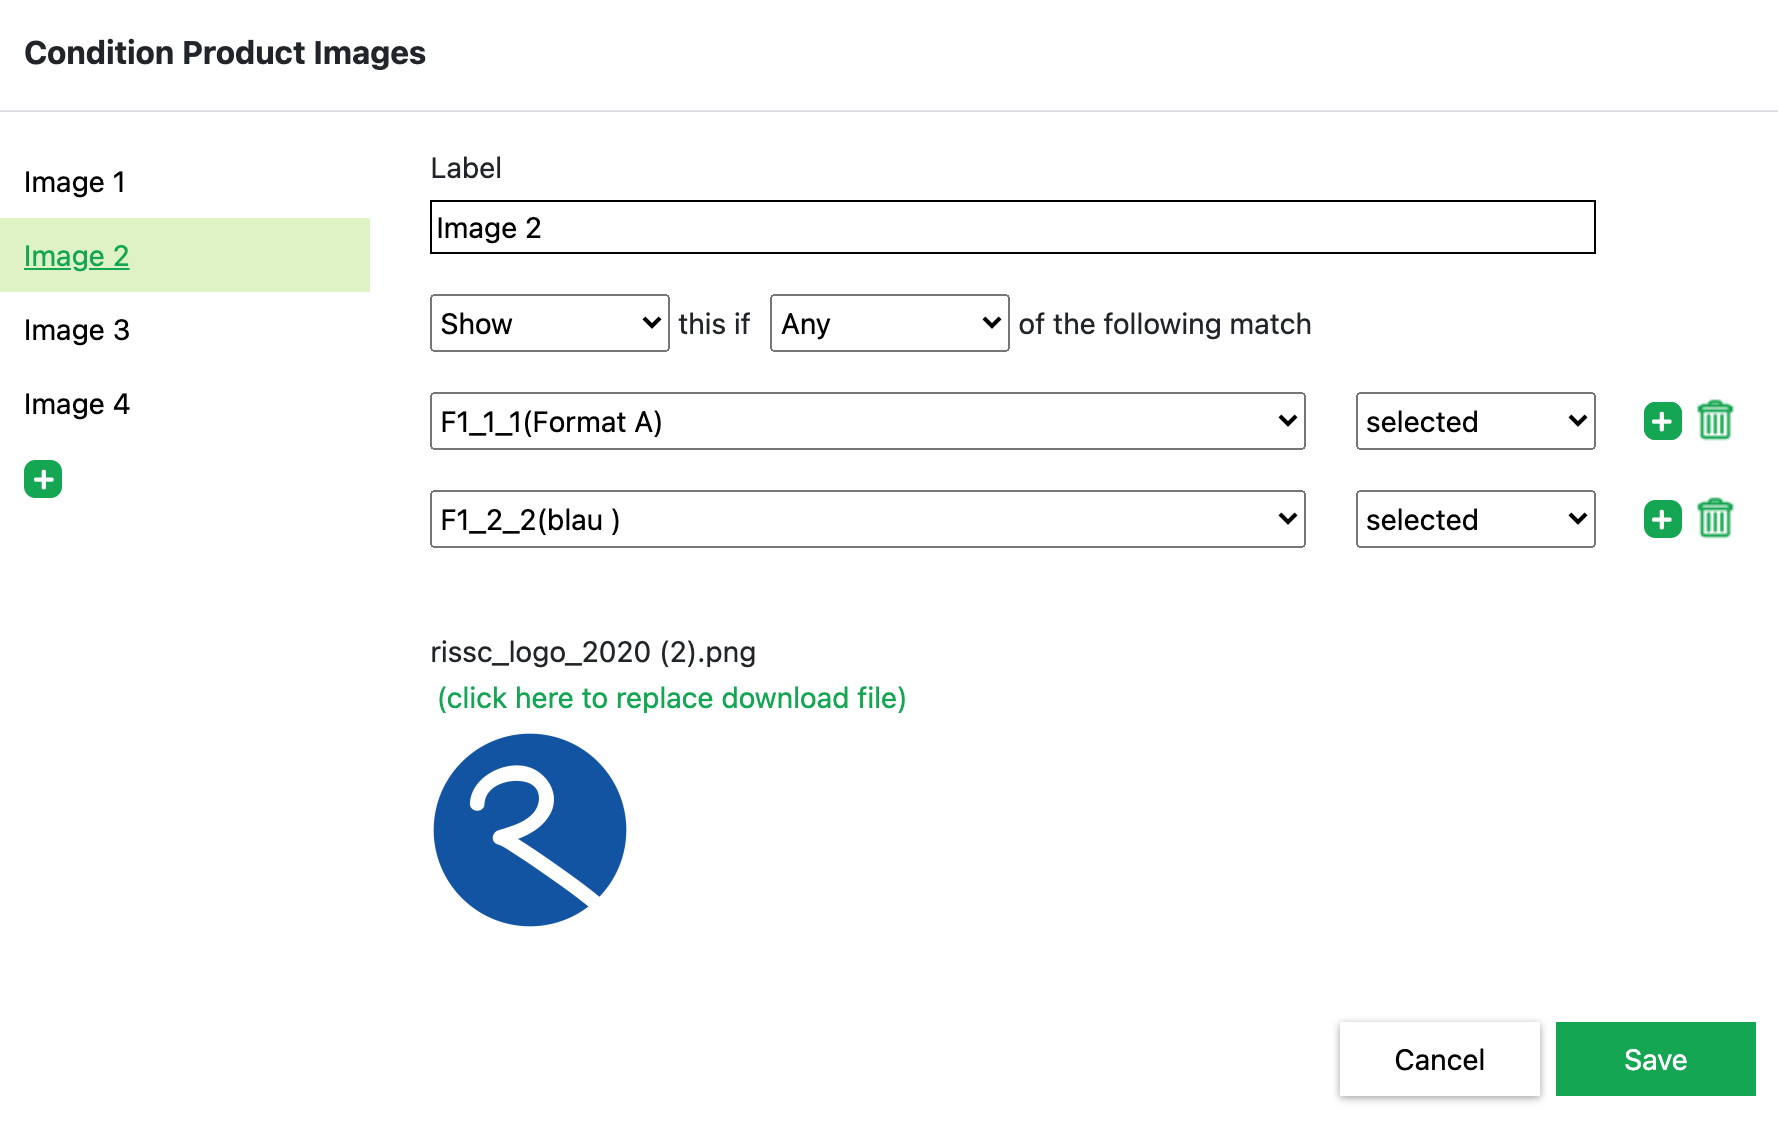The image size is (1778, 1122).
Task: Delete the F1_2_2(blau) condition row
Action: [1715, 519]
